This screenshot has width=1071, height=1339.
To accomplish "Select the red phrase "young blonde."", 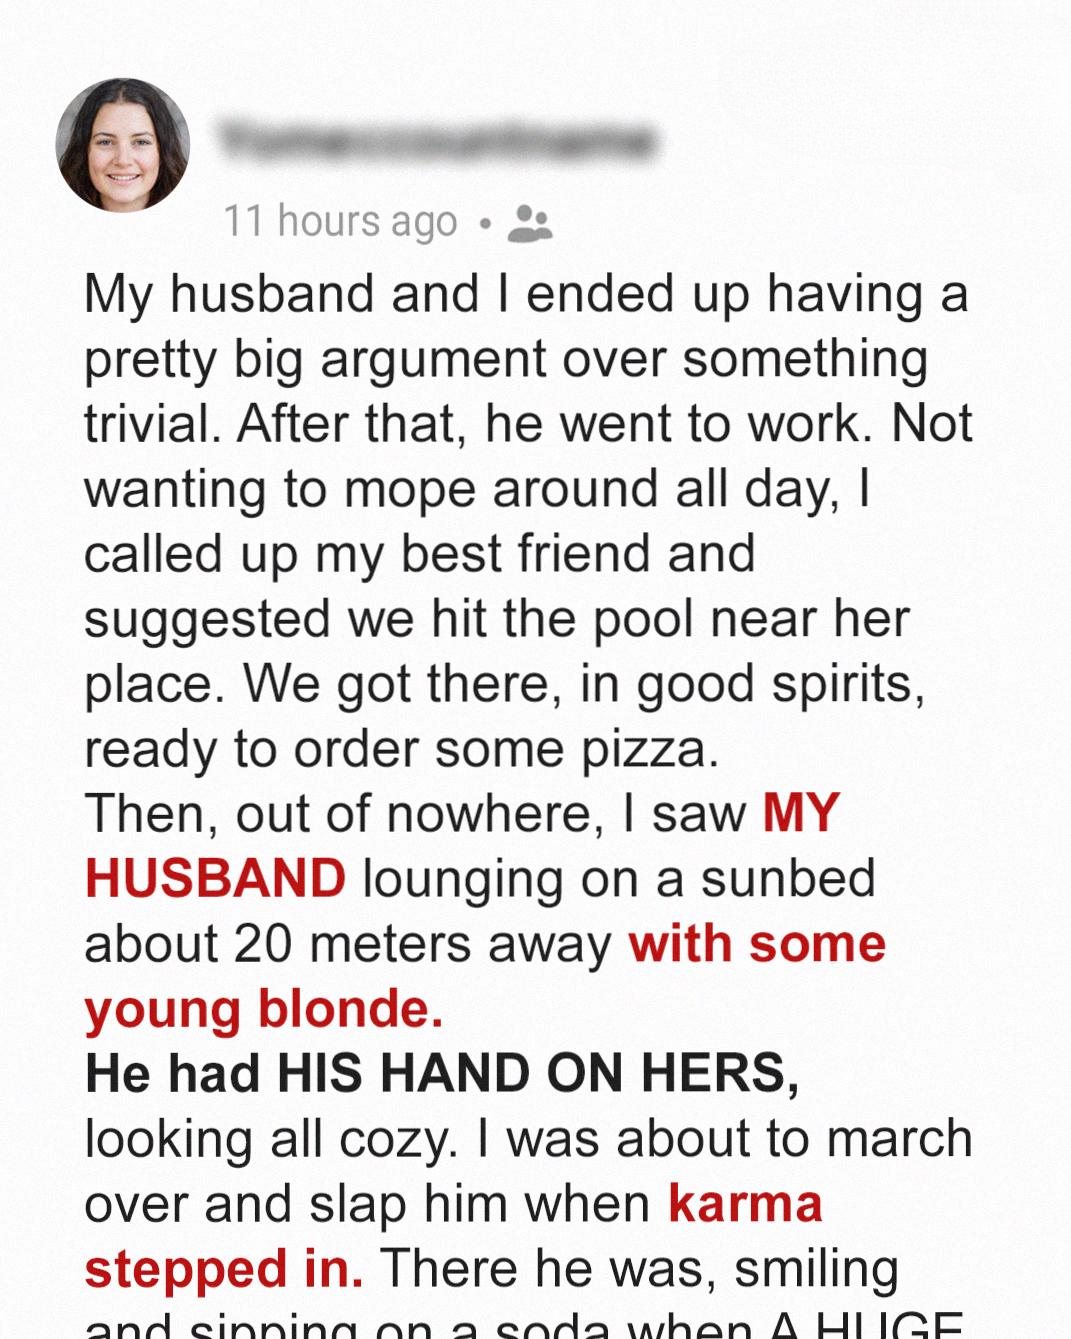I will 264,1008.
